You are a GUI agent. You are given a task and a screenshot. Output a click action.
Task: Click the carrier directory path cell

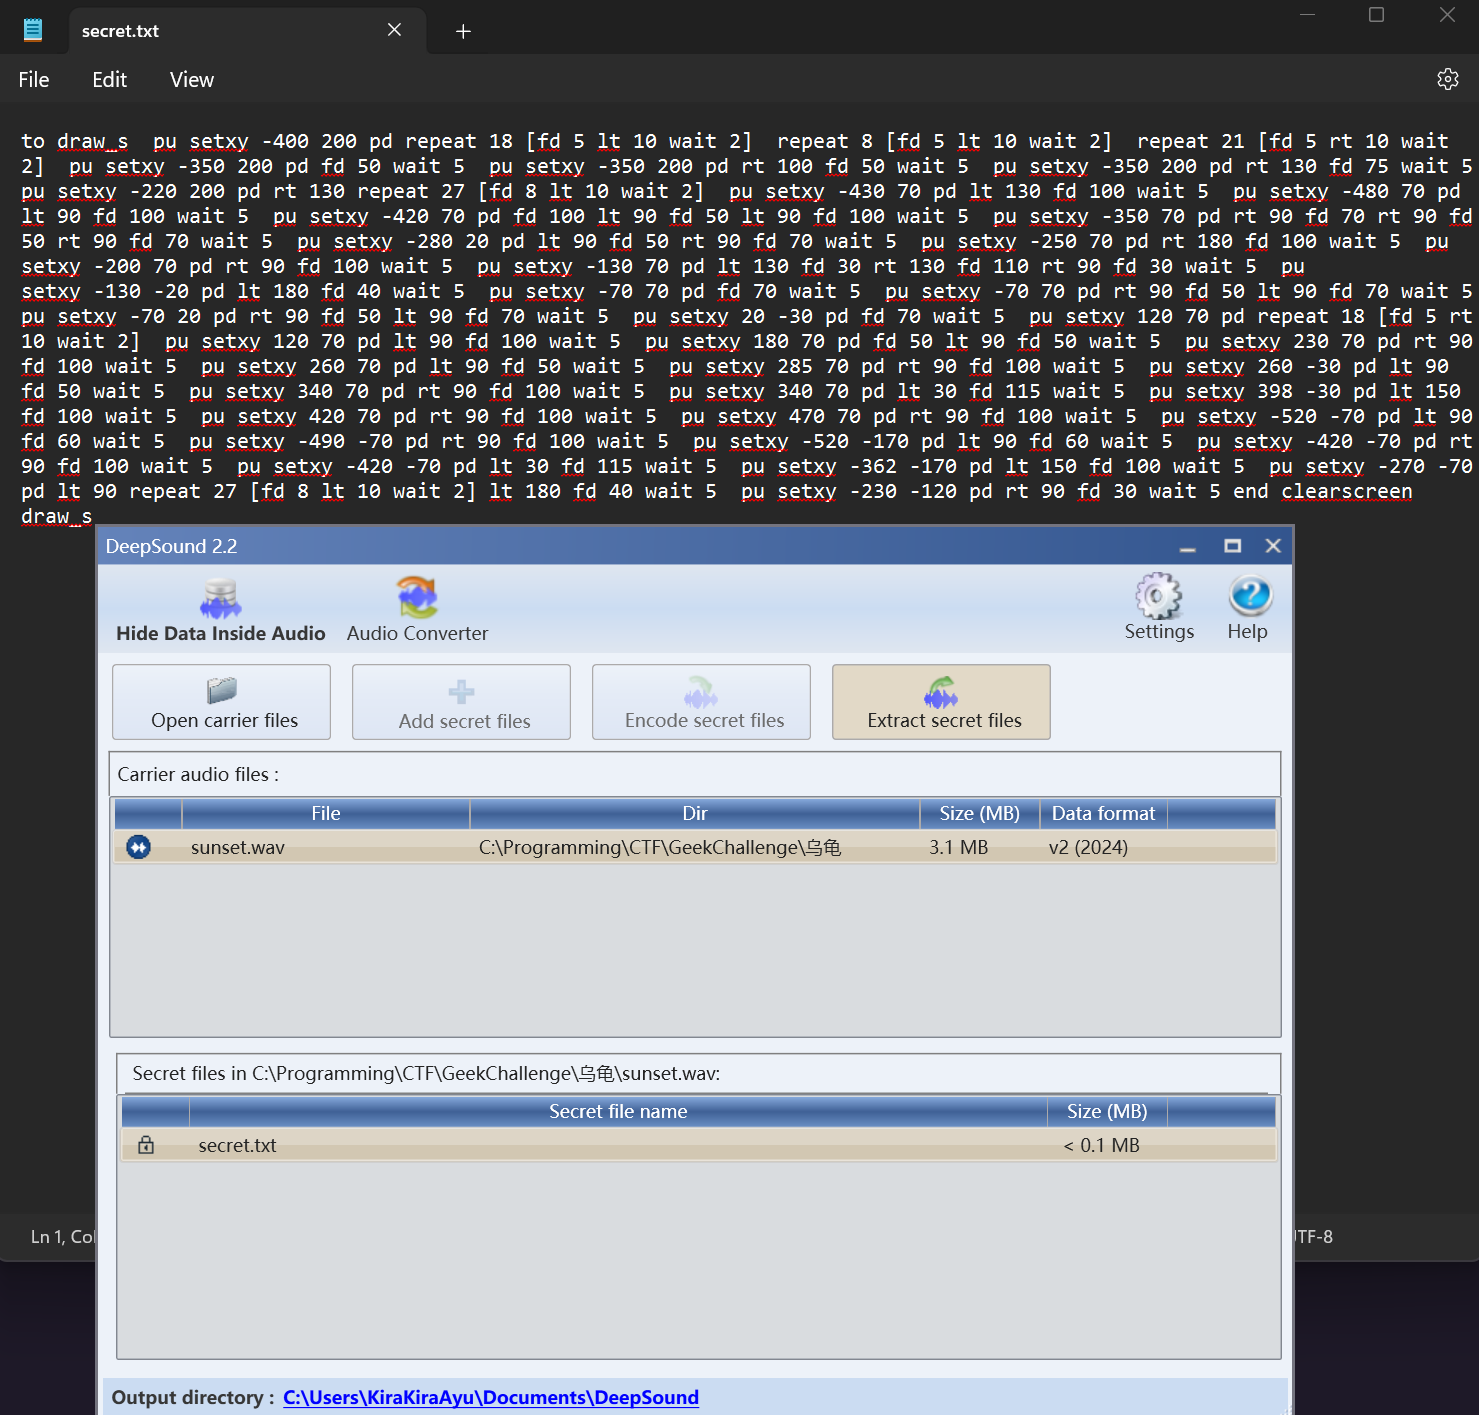click(660, 847)
